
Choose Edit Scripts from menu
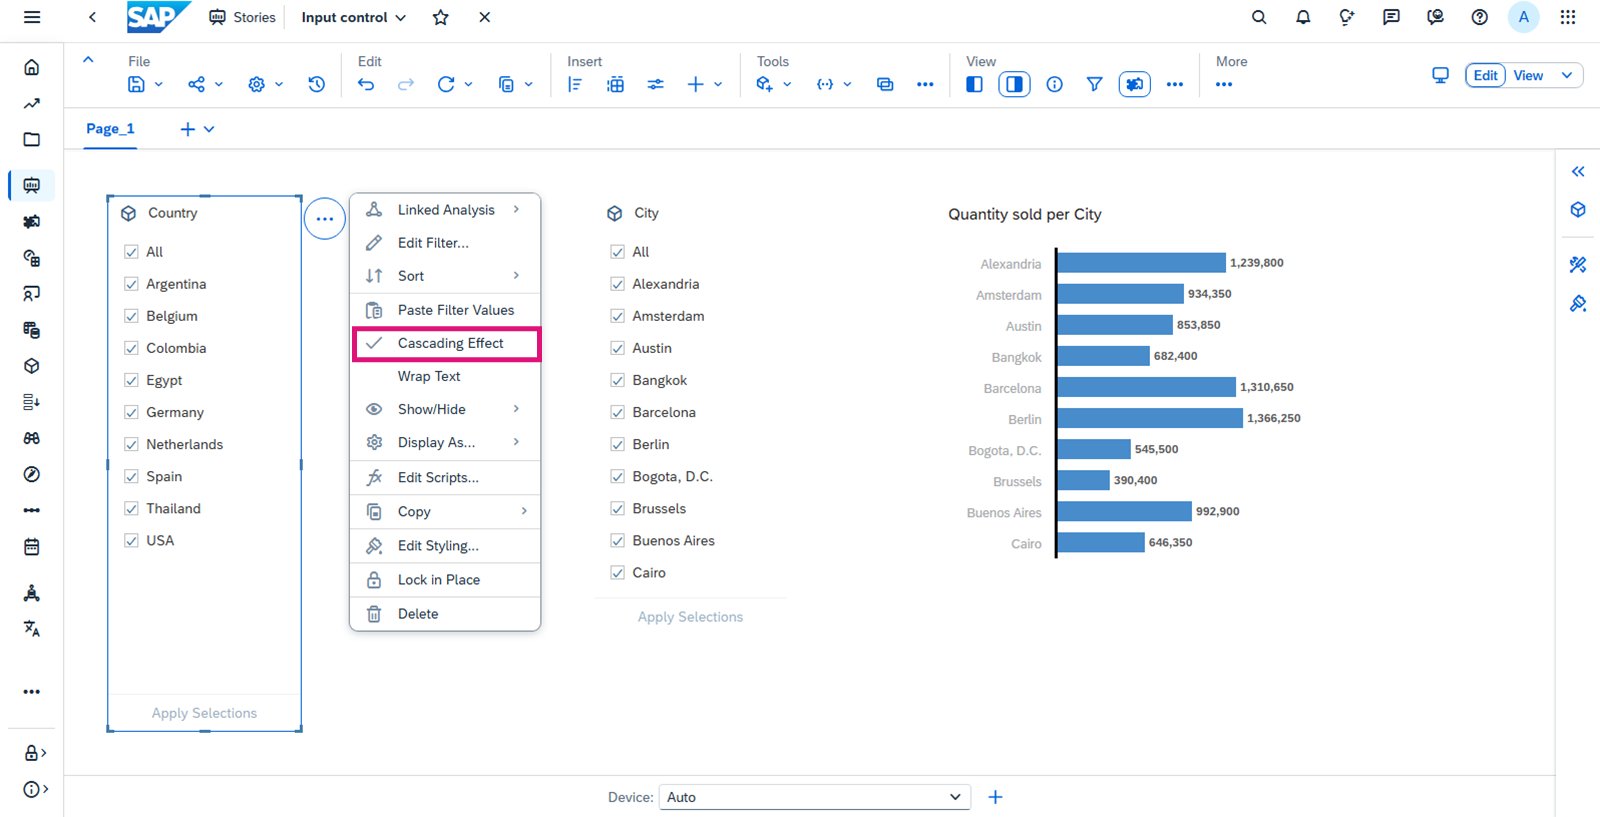coord(445,477)
